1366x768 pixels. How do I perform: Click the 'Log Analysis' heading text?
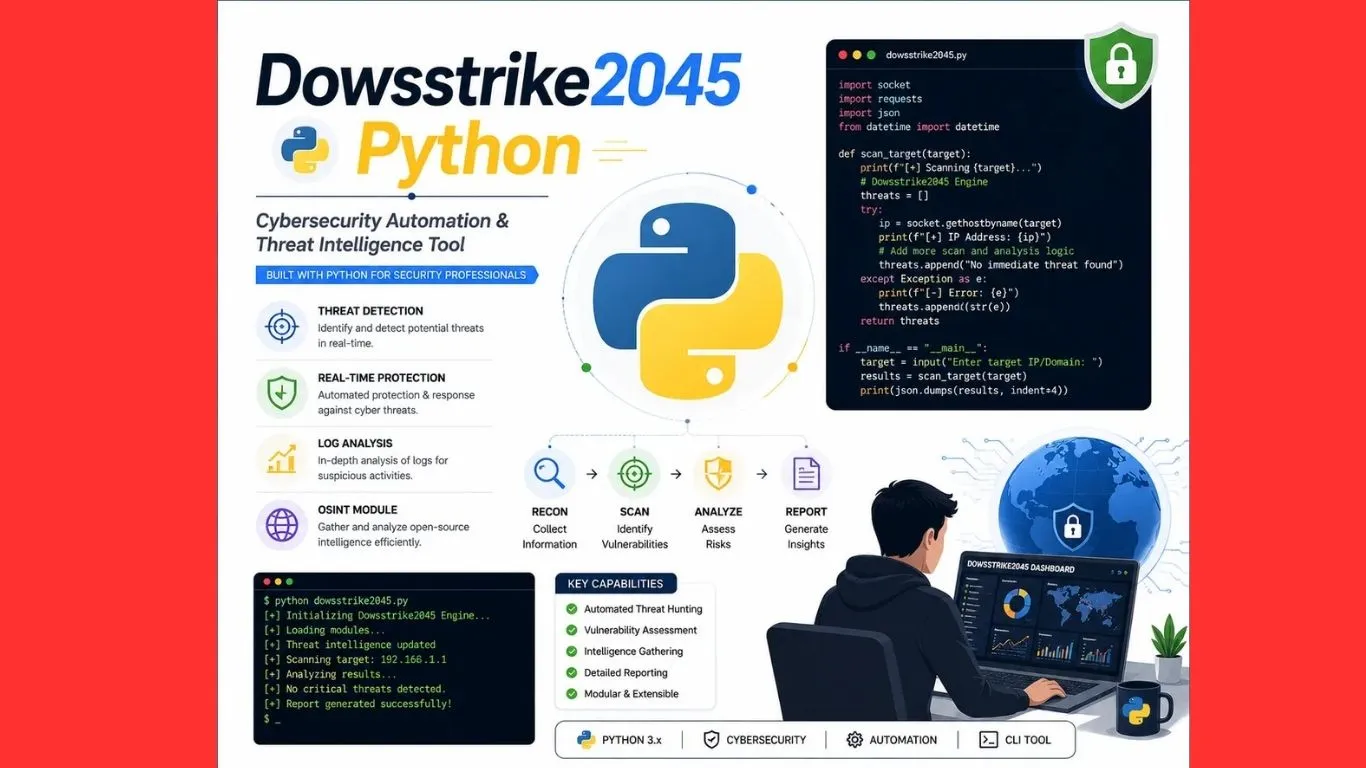(355, 444)
